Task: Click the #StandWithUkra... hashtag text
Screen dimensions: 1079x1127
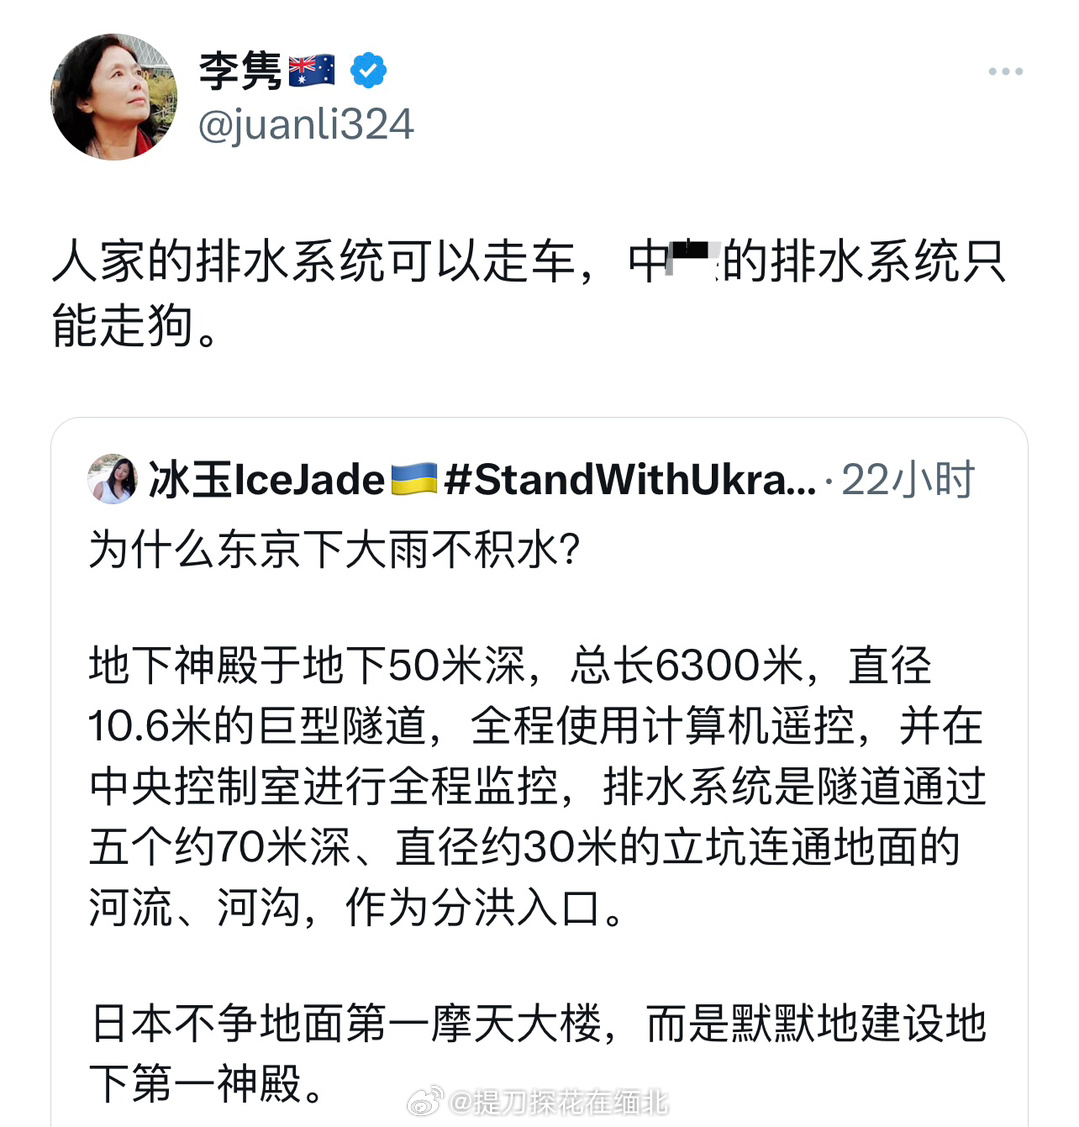Action: 630,479
